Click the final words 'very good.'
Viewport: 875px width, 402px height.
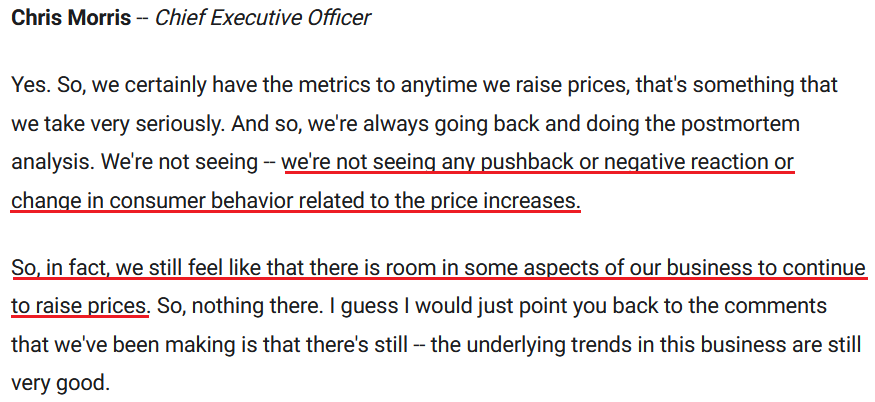[59, 384]
